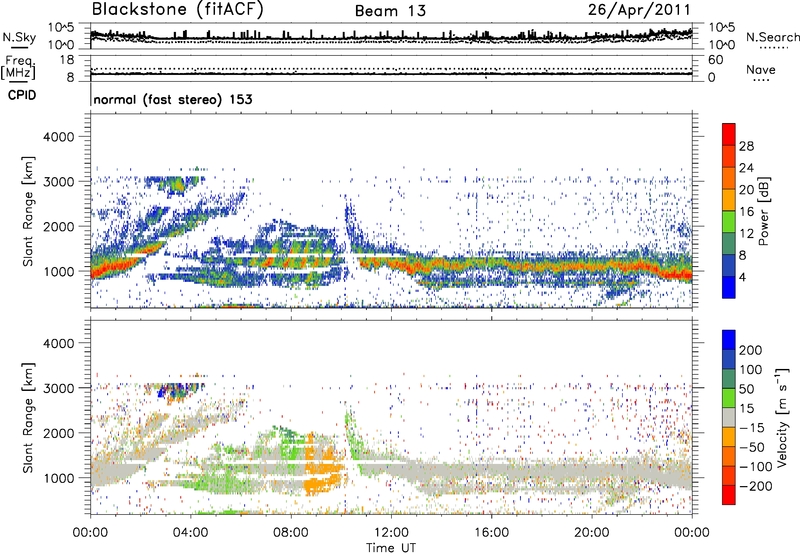Image resolution: width=800 pixels, height=554 pixels.
Task: Click '4000' on the velocity panel range axis
Action: click(x=58, y=343)
